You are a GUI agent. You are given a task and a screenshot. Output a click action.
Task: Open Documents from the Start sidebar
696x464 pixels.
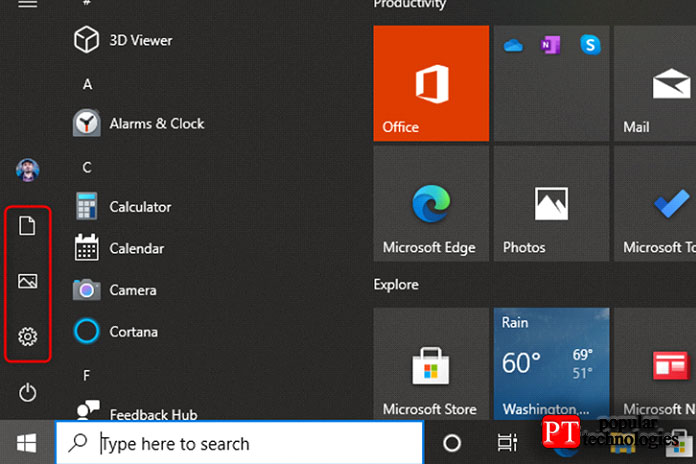27,226
